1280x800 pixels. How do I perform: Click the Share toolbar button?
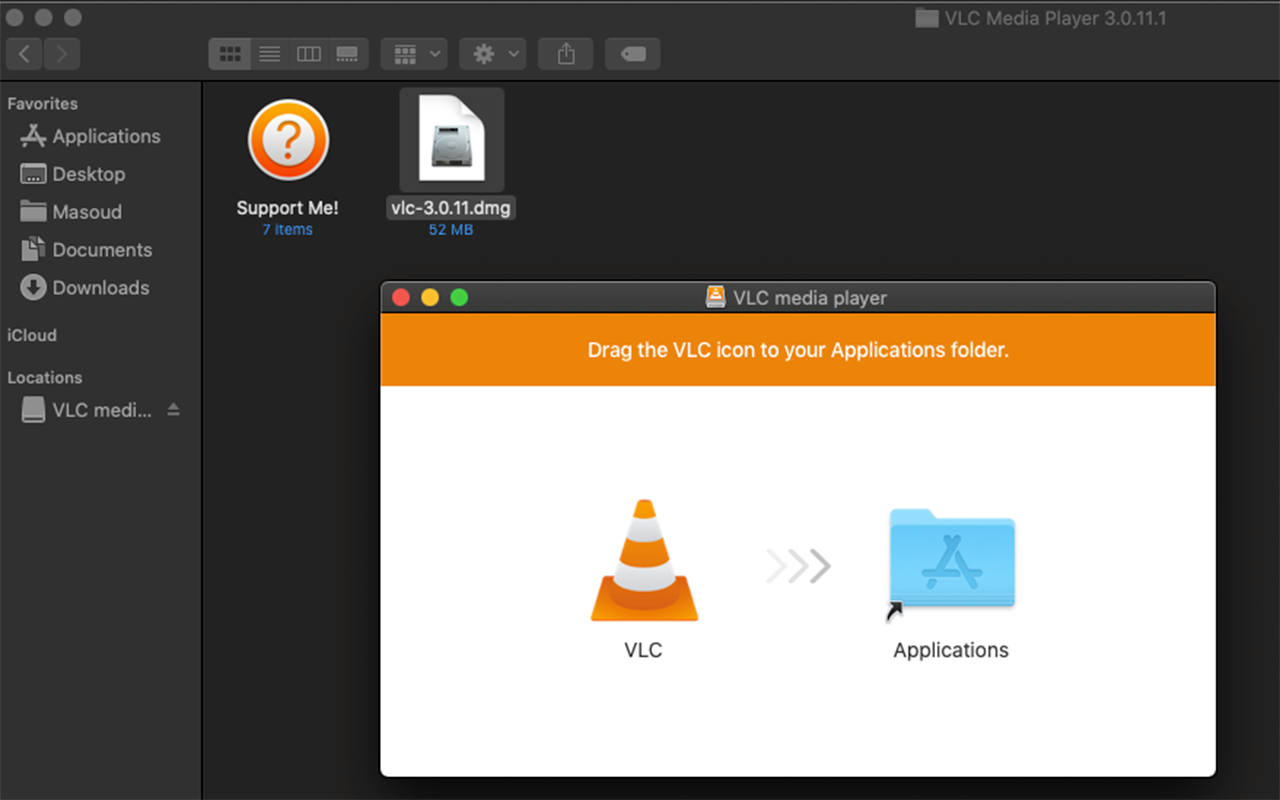[566, 54]
